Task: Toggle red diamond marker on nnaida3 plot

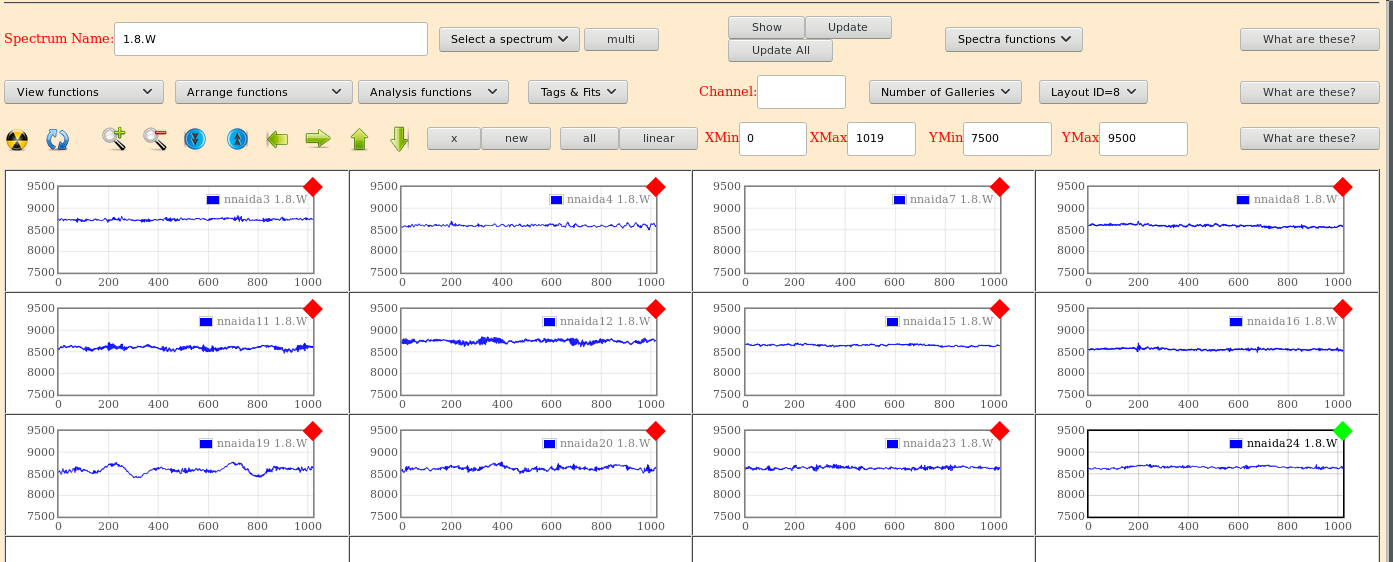Action: (312, 187)
